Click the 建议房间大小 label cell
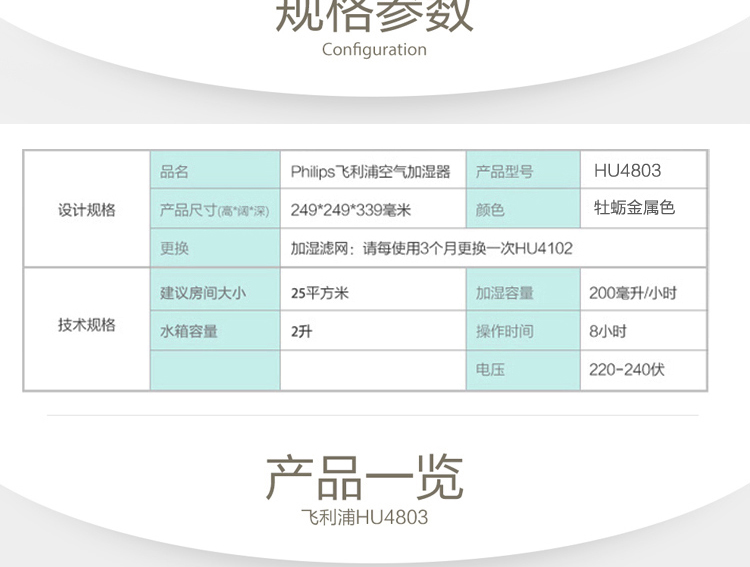Viewport: 750px width, 567px height. [x=215, y=289]
